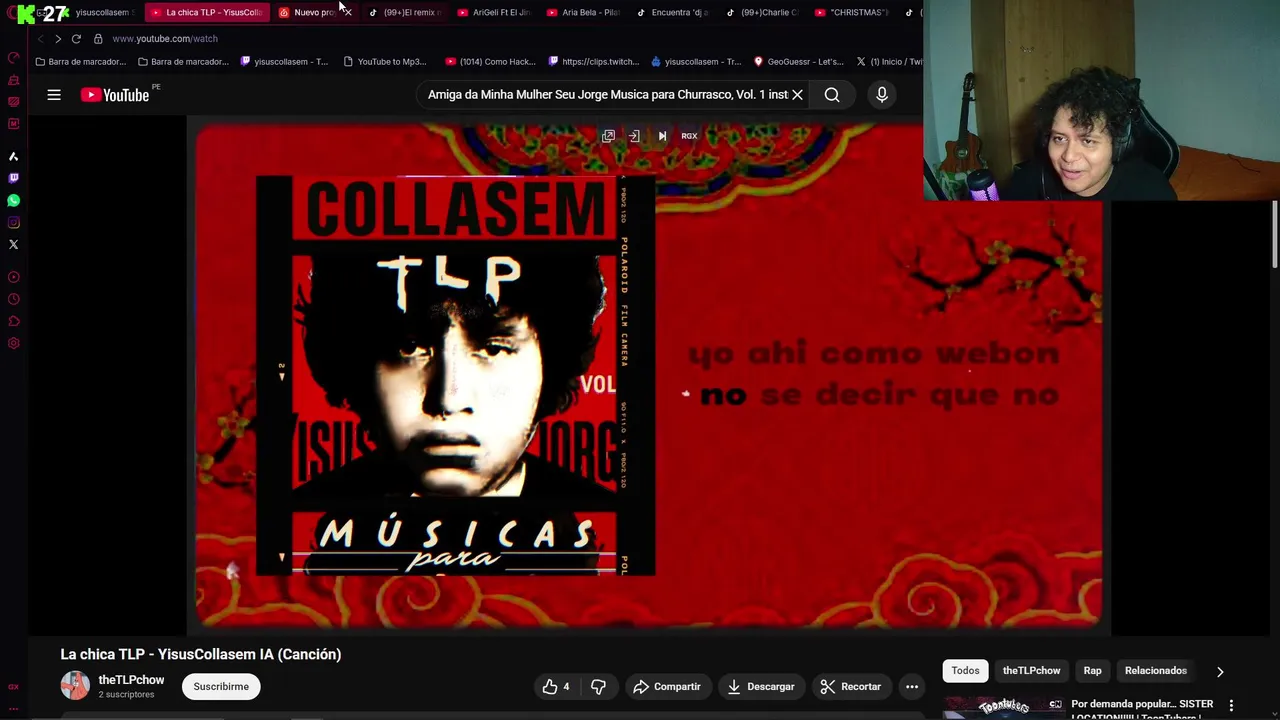
Task: Run search with magnifier button
Action: point(832,95)
